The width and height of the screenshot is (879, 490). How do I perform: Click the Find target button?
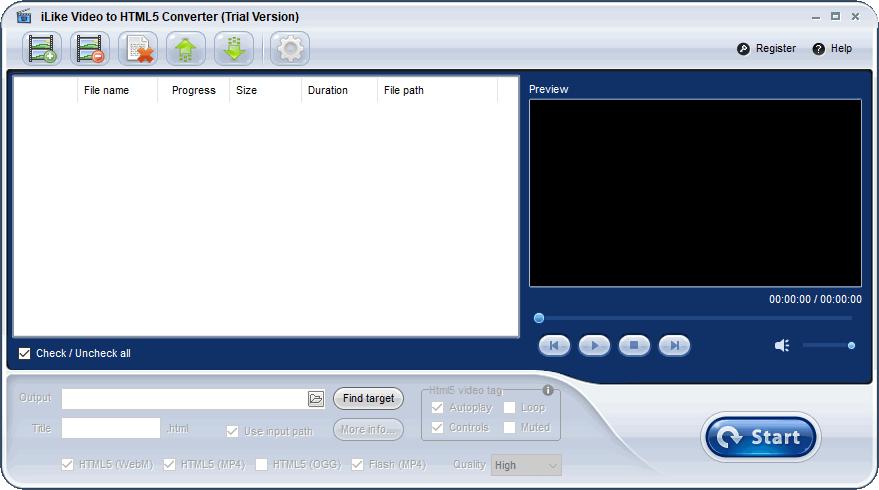click(368, 399)
